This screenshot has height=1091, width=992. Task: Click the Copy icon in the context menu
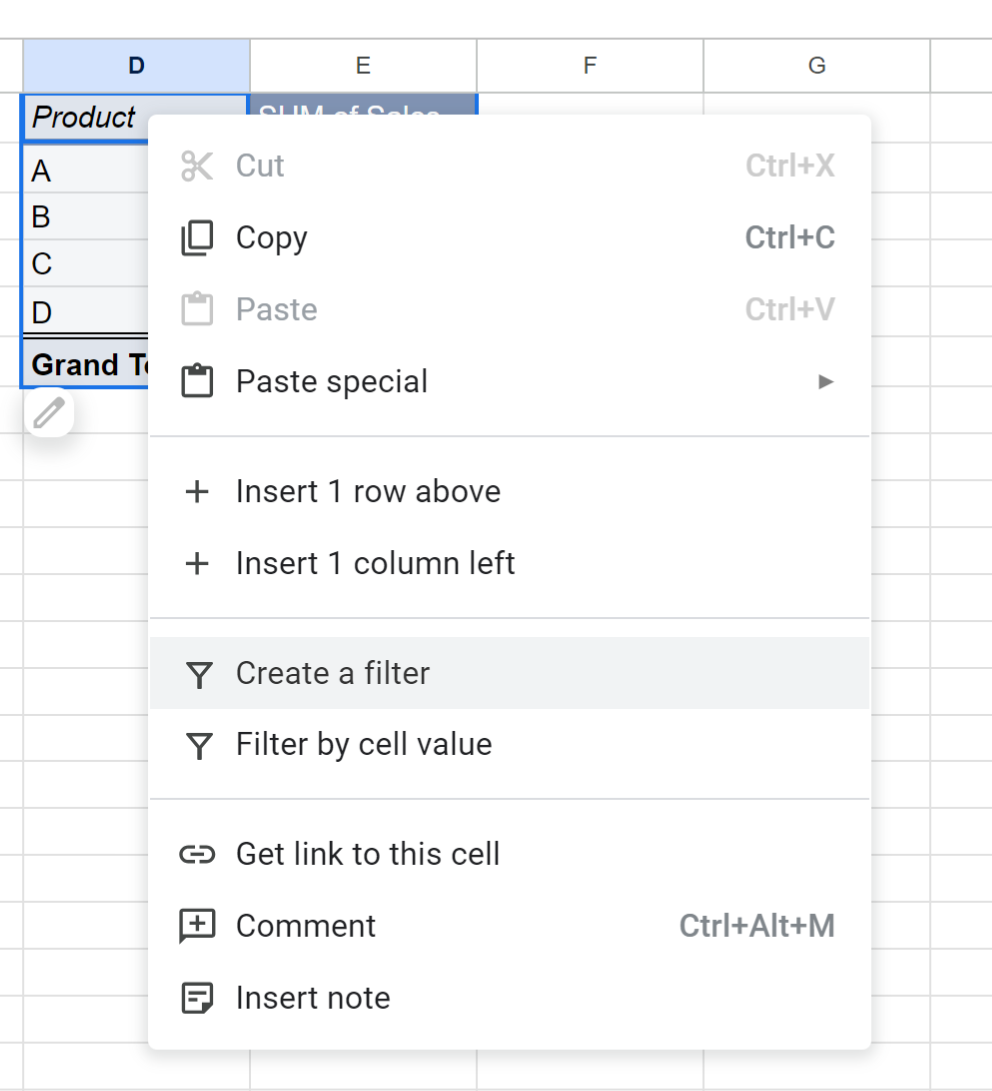point(197,237)
